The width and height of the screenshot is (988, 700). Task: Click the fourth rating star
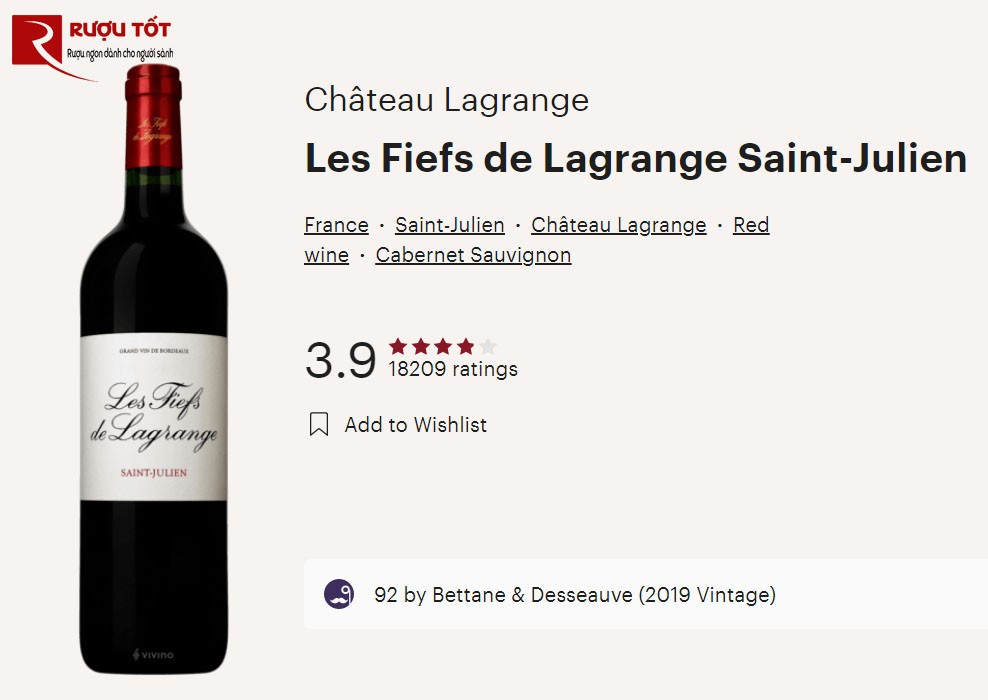[x=463, y=345]
